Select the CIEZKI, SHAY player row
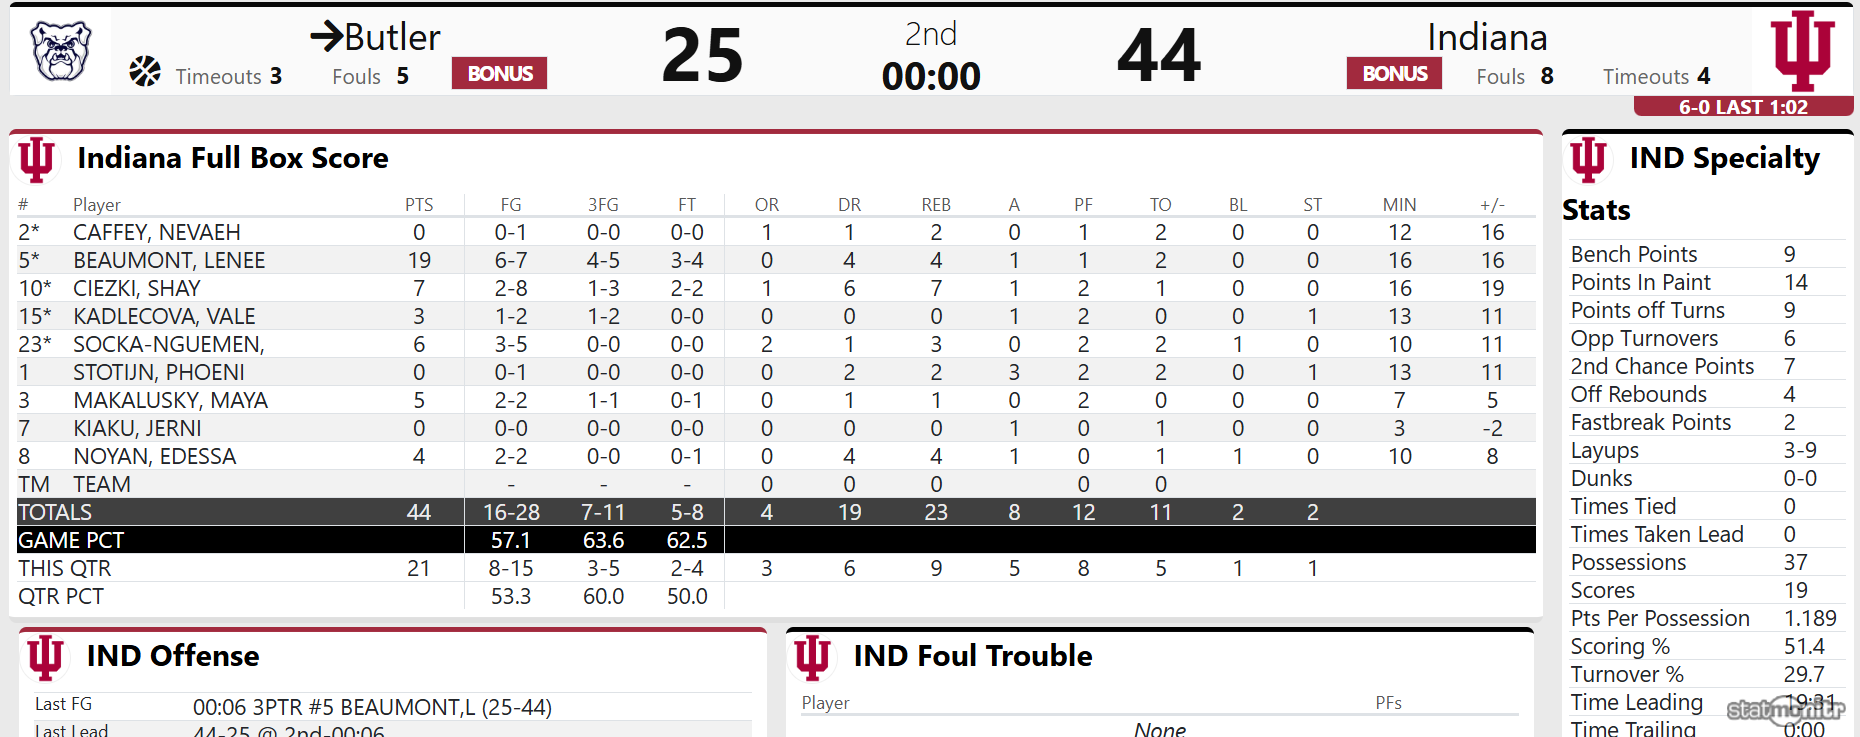1860x737 pixels. click(x=137, y=289)
